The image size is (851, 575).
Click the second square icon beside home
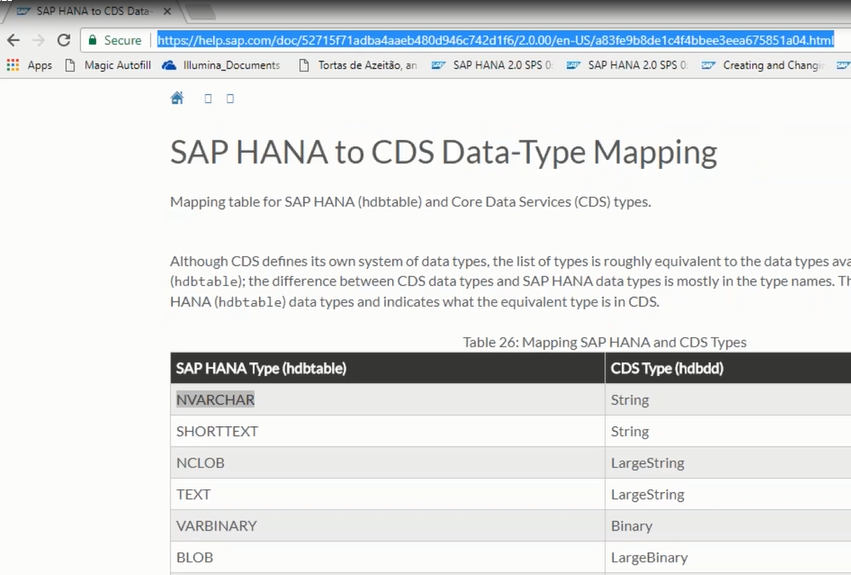point(230,98)
